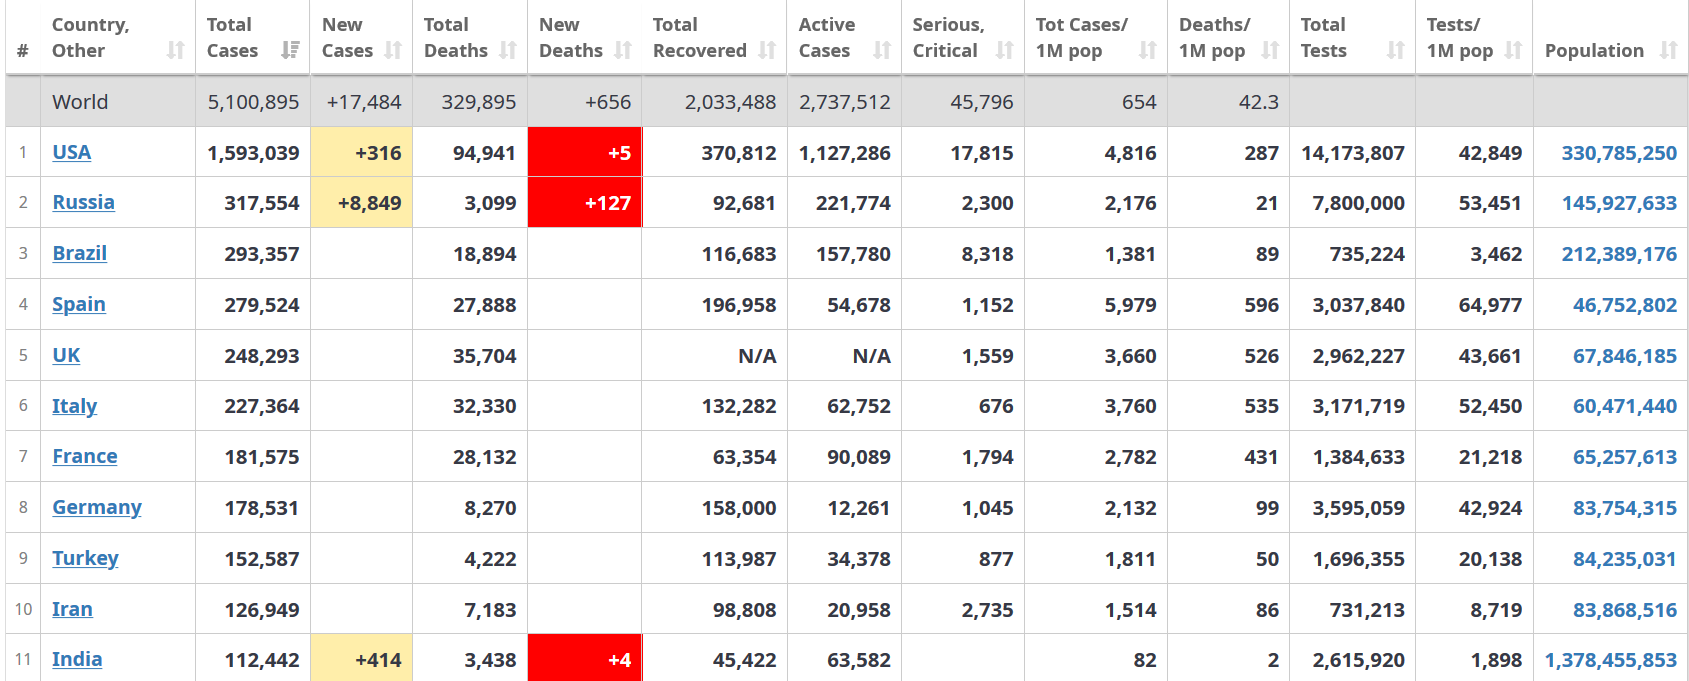
Task: Select Spain tests per million 64,977
Action: pyautogui.click(x=1490, y=305)
